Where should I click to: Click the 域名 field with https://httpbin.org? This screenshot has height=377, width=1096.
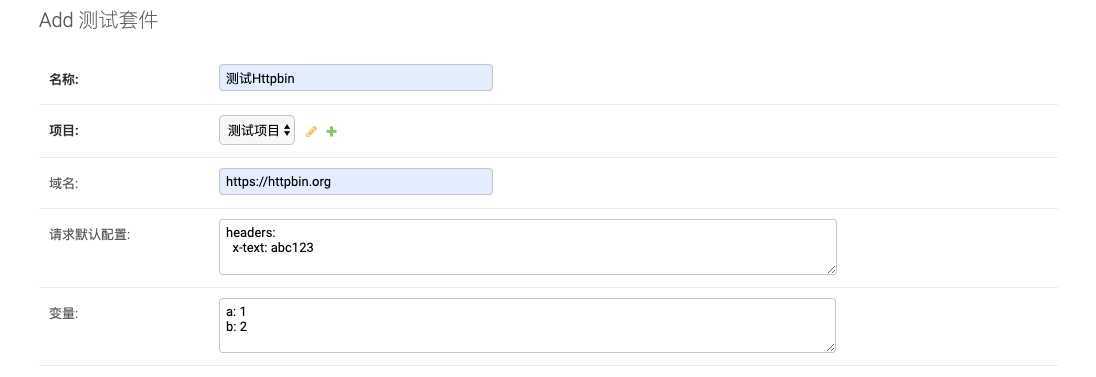(356, 181)
